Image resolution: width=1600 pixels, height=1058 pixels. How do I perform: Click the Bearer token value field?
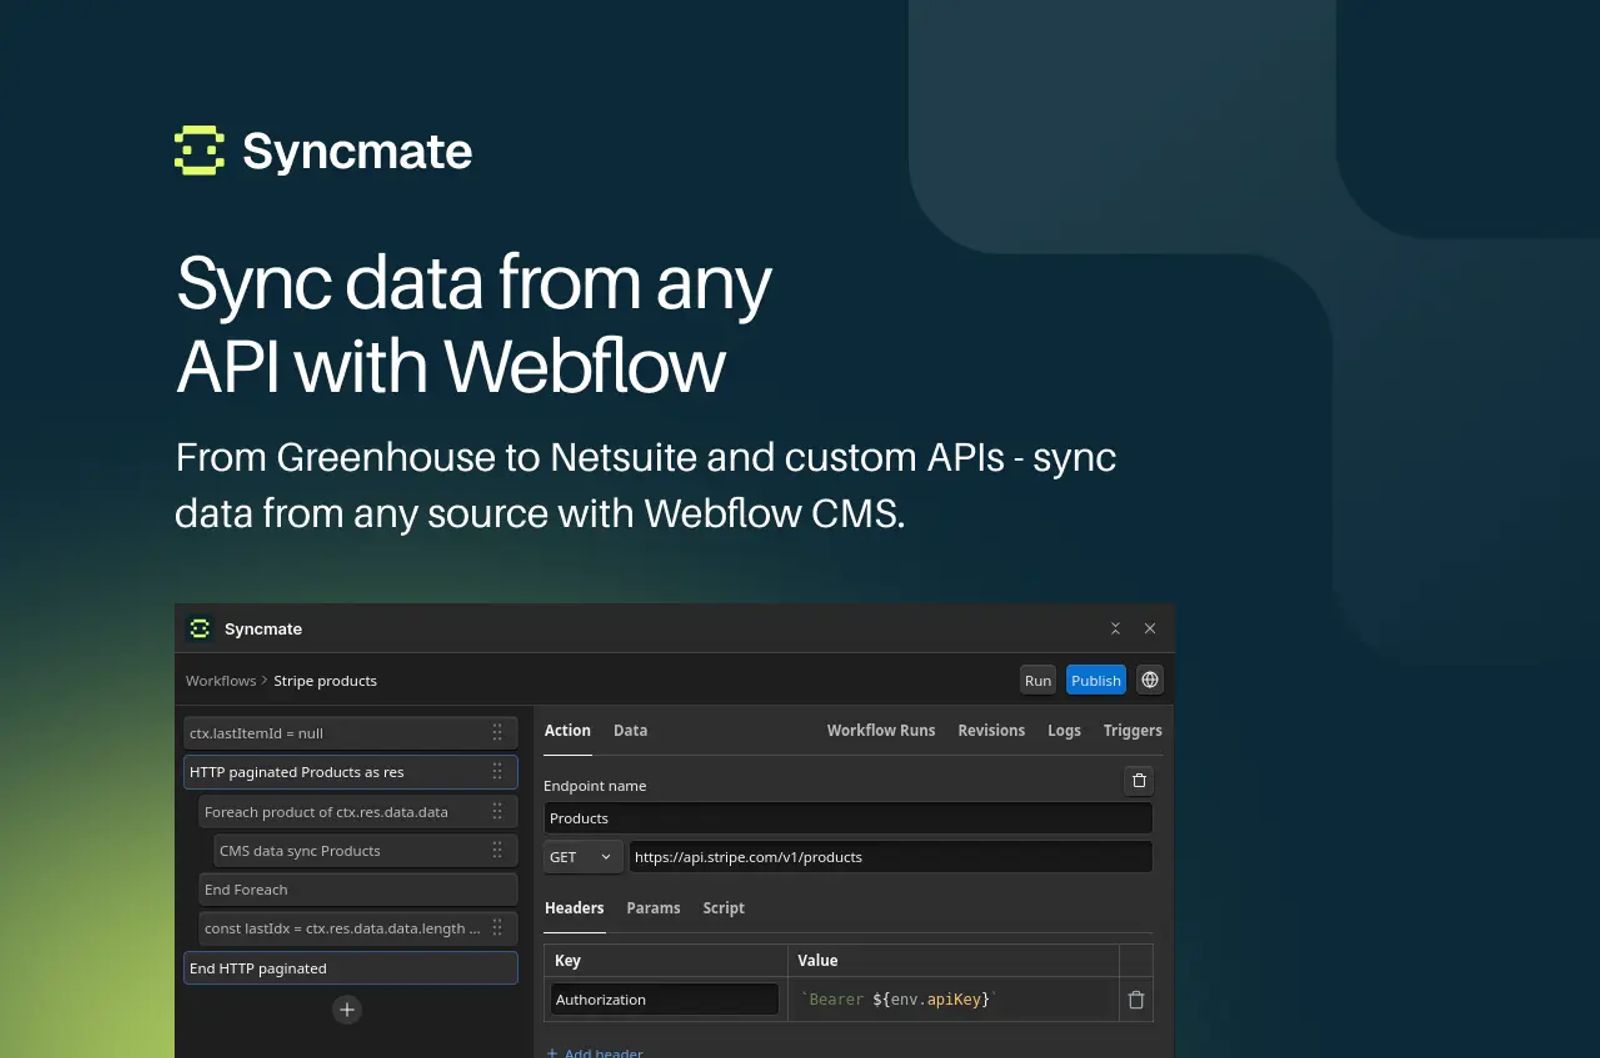tap(953, 999)
